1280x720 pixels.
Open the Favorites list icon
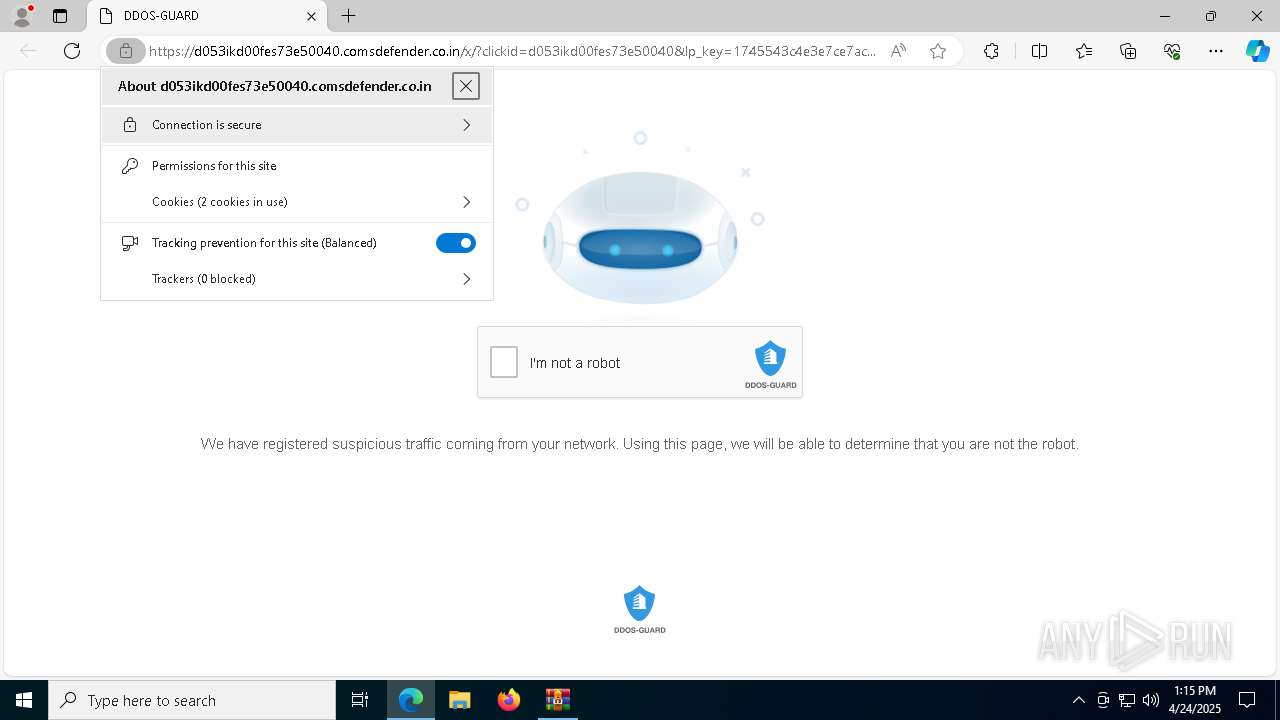pyautogui.click(x=1084, y=51)
